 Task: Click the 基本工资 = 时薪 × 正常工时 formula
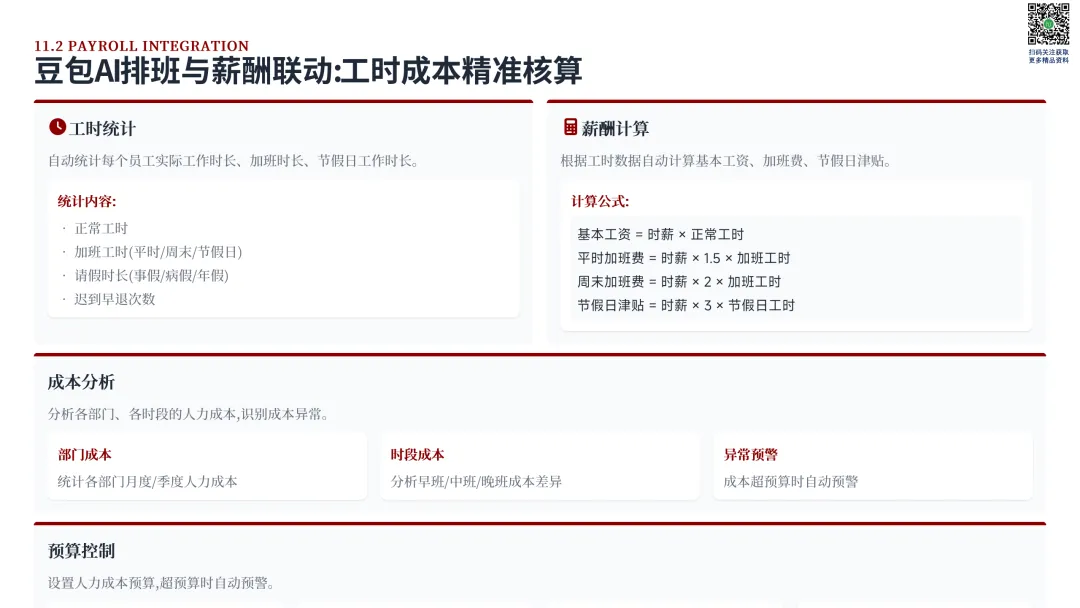[661, 235]
